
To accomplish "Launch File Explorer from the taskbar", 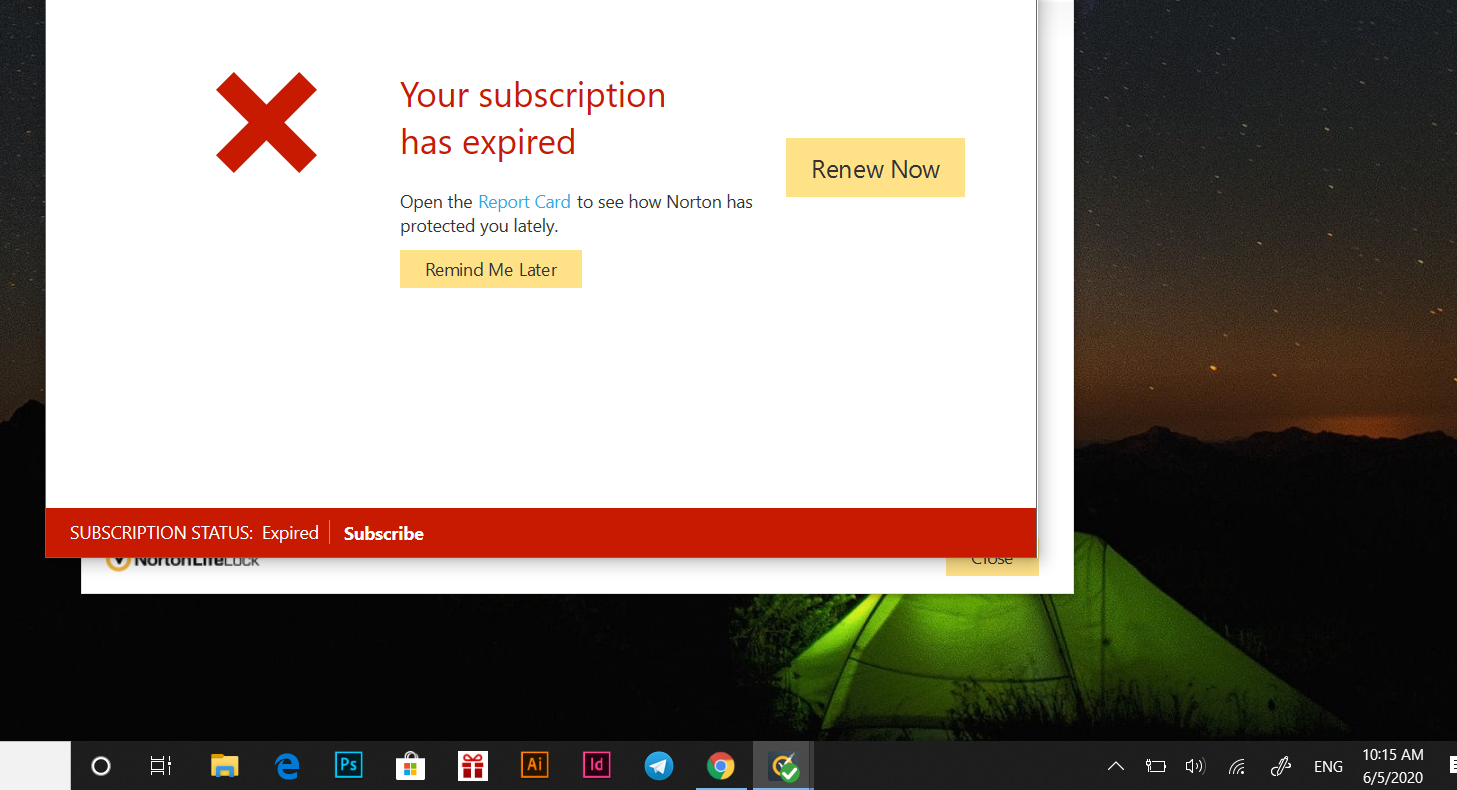I will [225, 766].
